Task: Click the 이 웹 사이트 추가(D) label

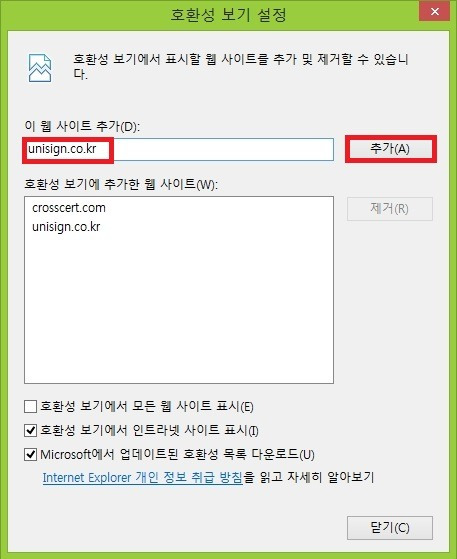Action: pyautogui.click(x=82, y=126)
